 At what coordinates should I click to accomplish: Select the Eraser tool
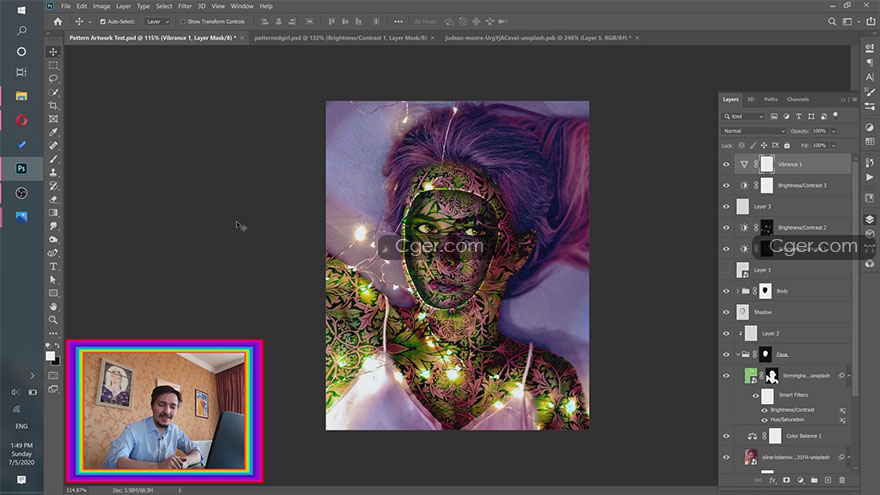pos(53,199)
